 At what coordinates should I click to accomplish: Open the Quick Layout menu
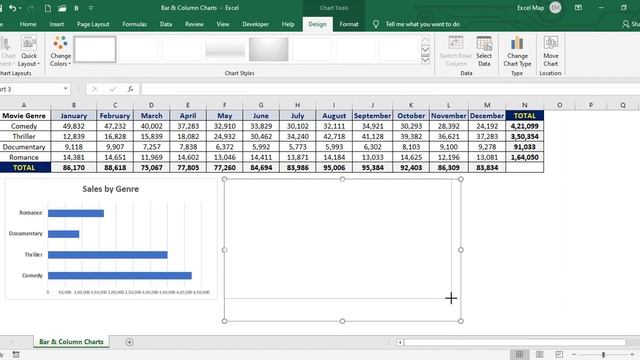pyautogui.click(x=29, y=51)
